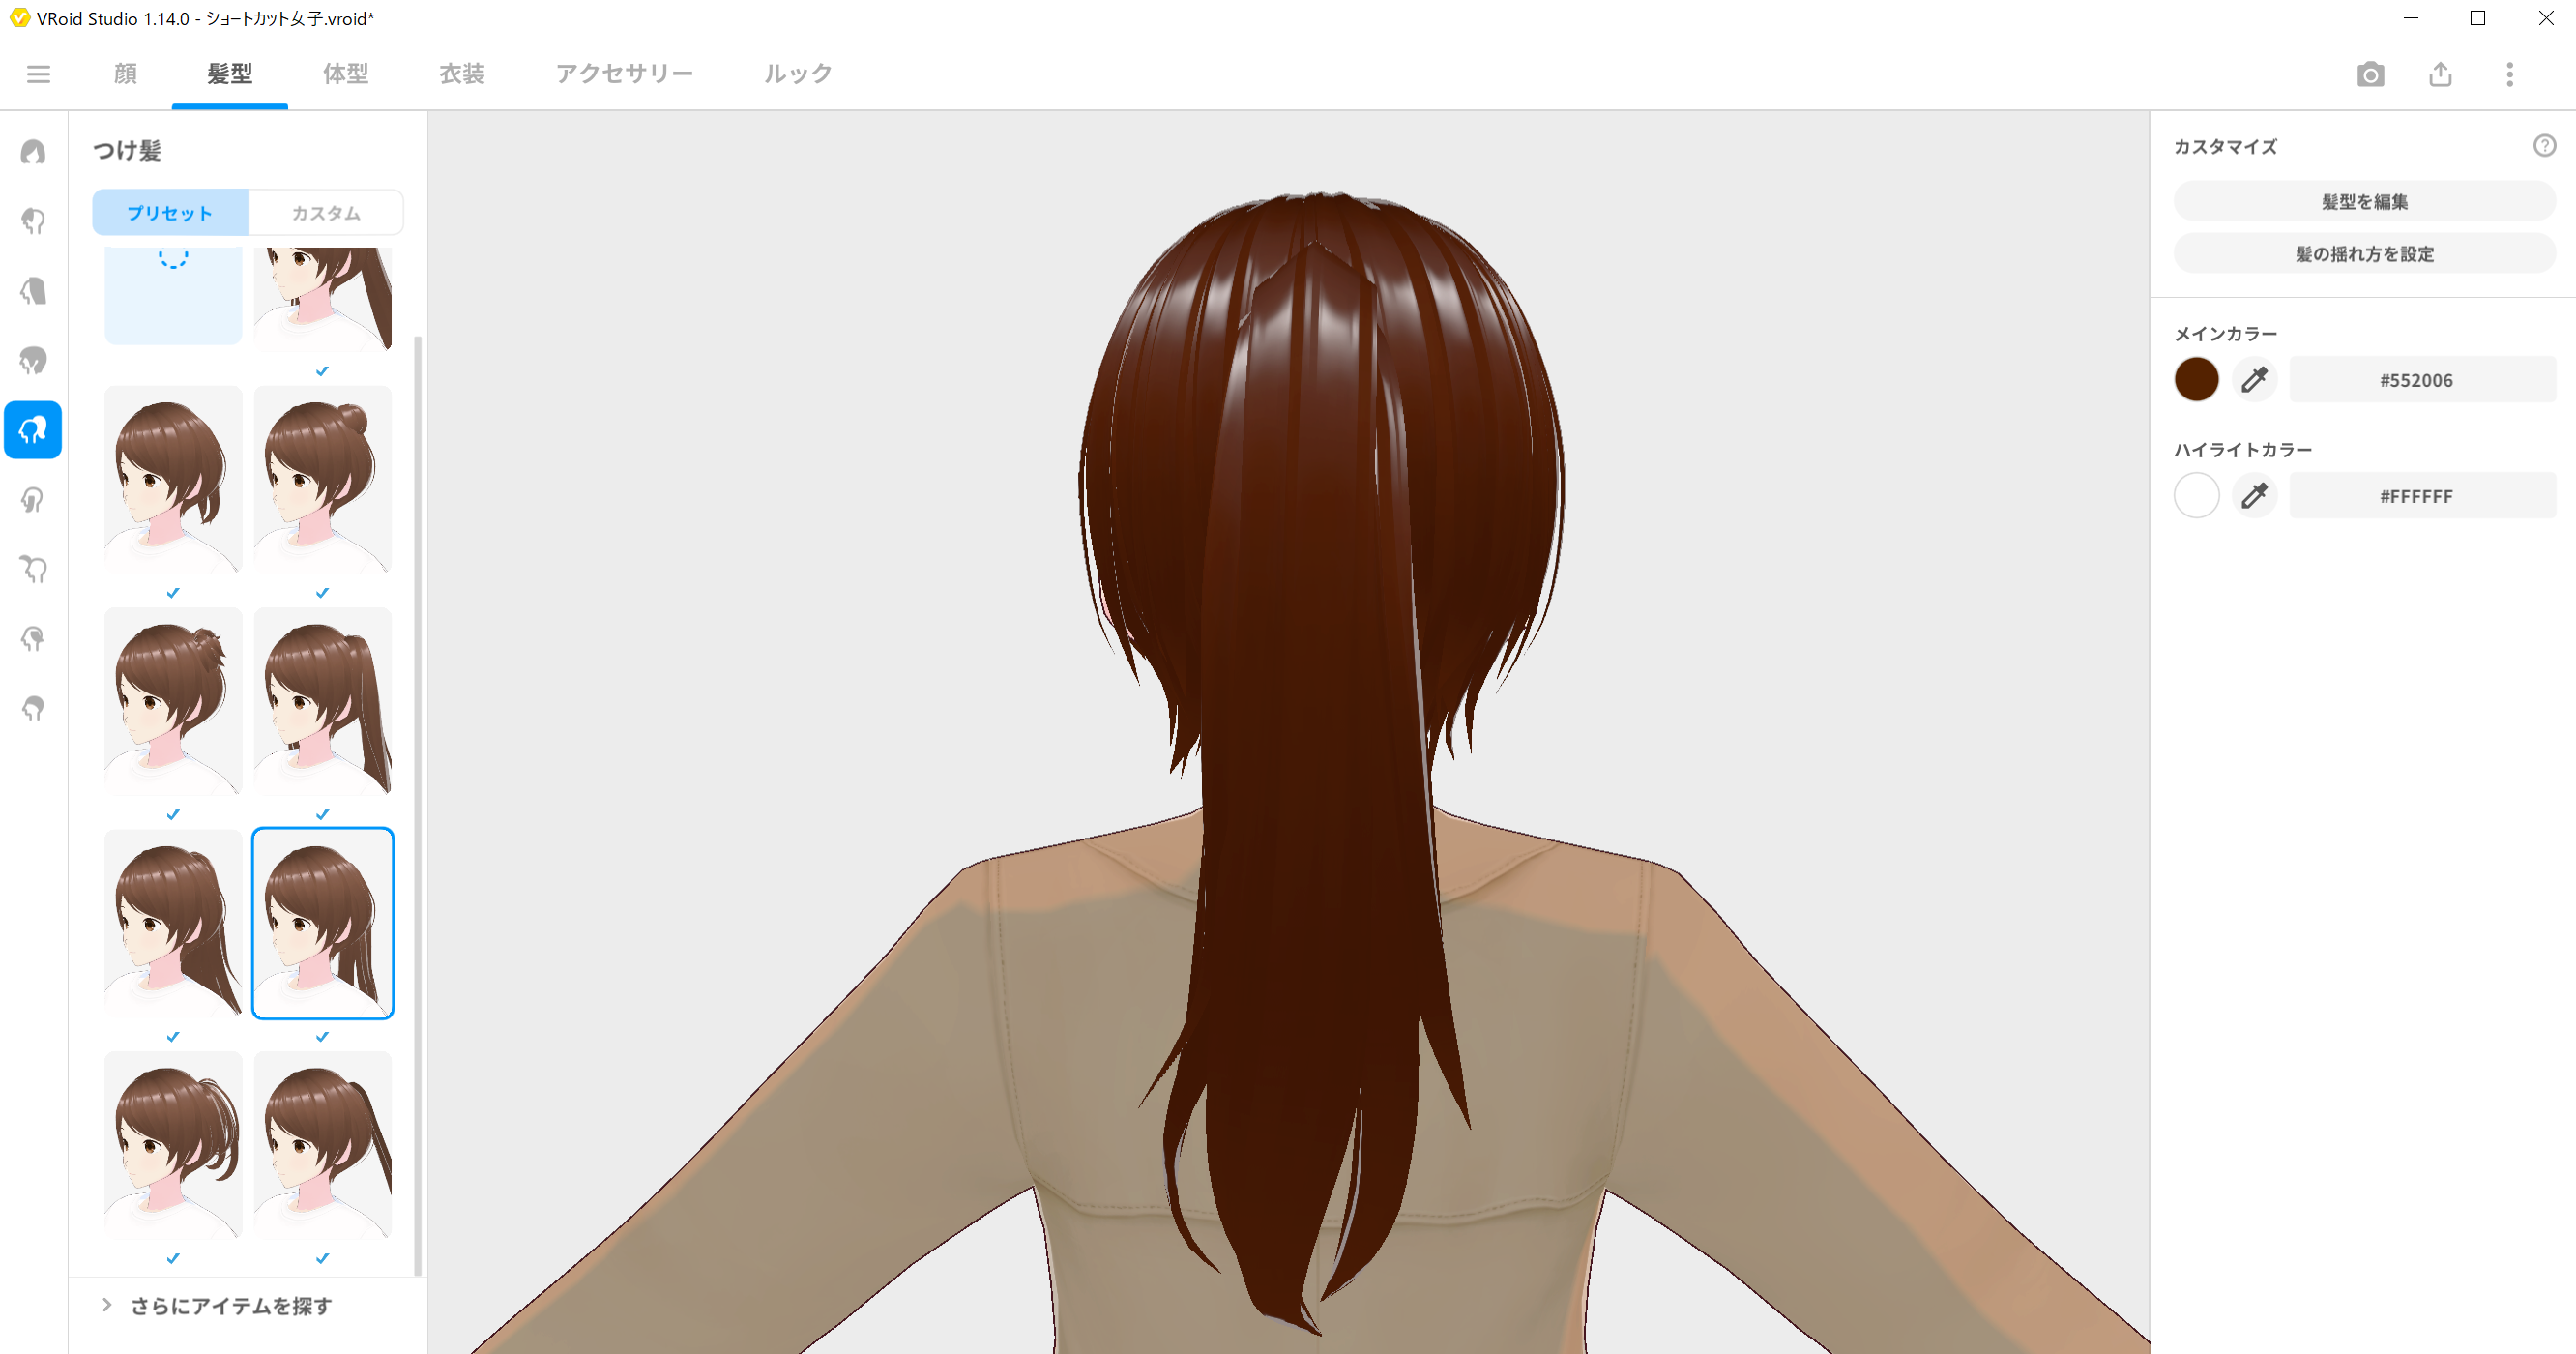Open the 顔 tab
This screenshot has width=2576, height=1354.
coord(125,74)
